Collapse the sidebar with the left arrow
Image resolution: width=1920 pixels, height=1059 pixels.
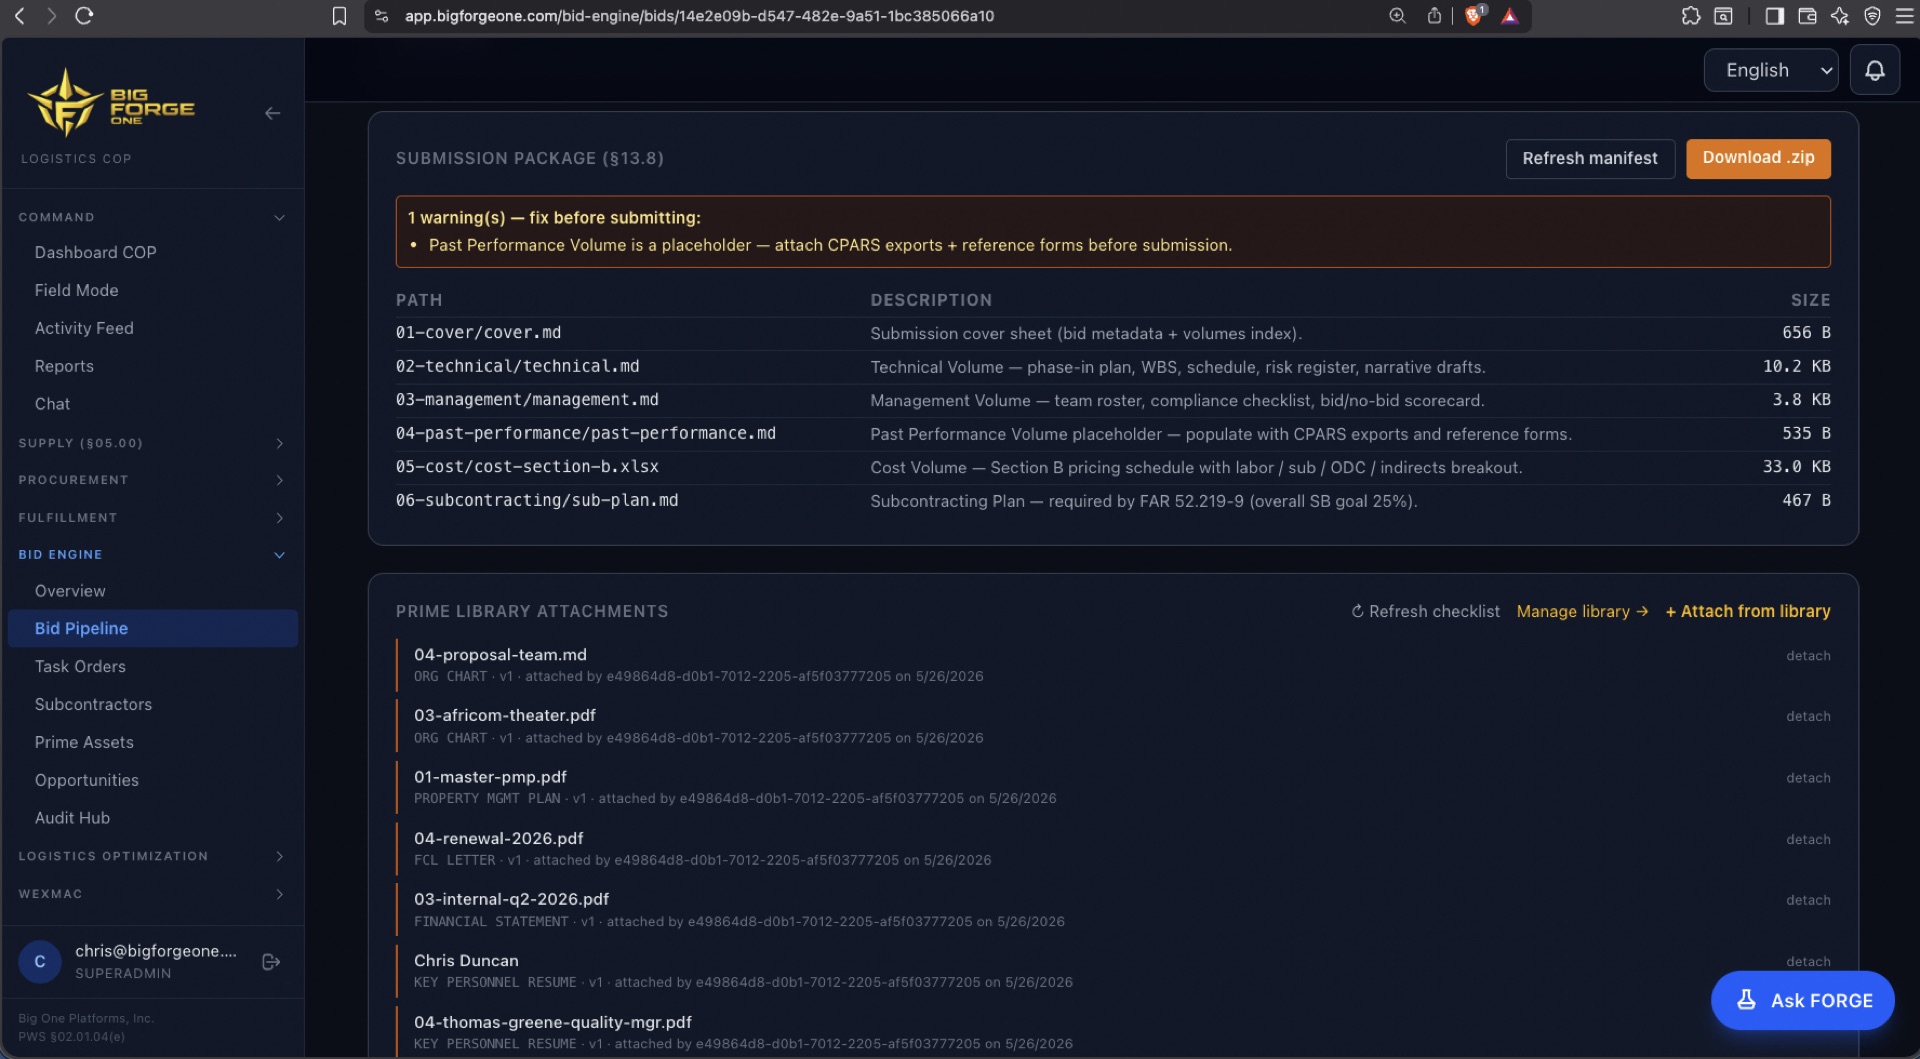pyautogui.click(x=272, y=113)
